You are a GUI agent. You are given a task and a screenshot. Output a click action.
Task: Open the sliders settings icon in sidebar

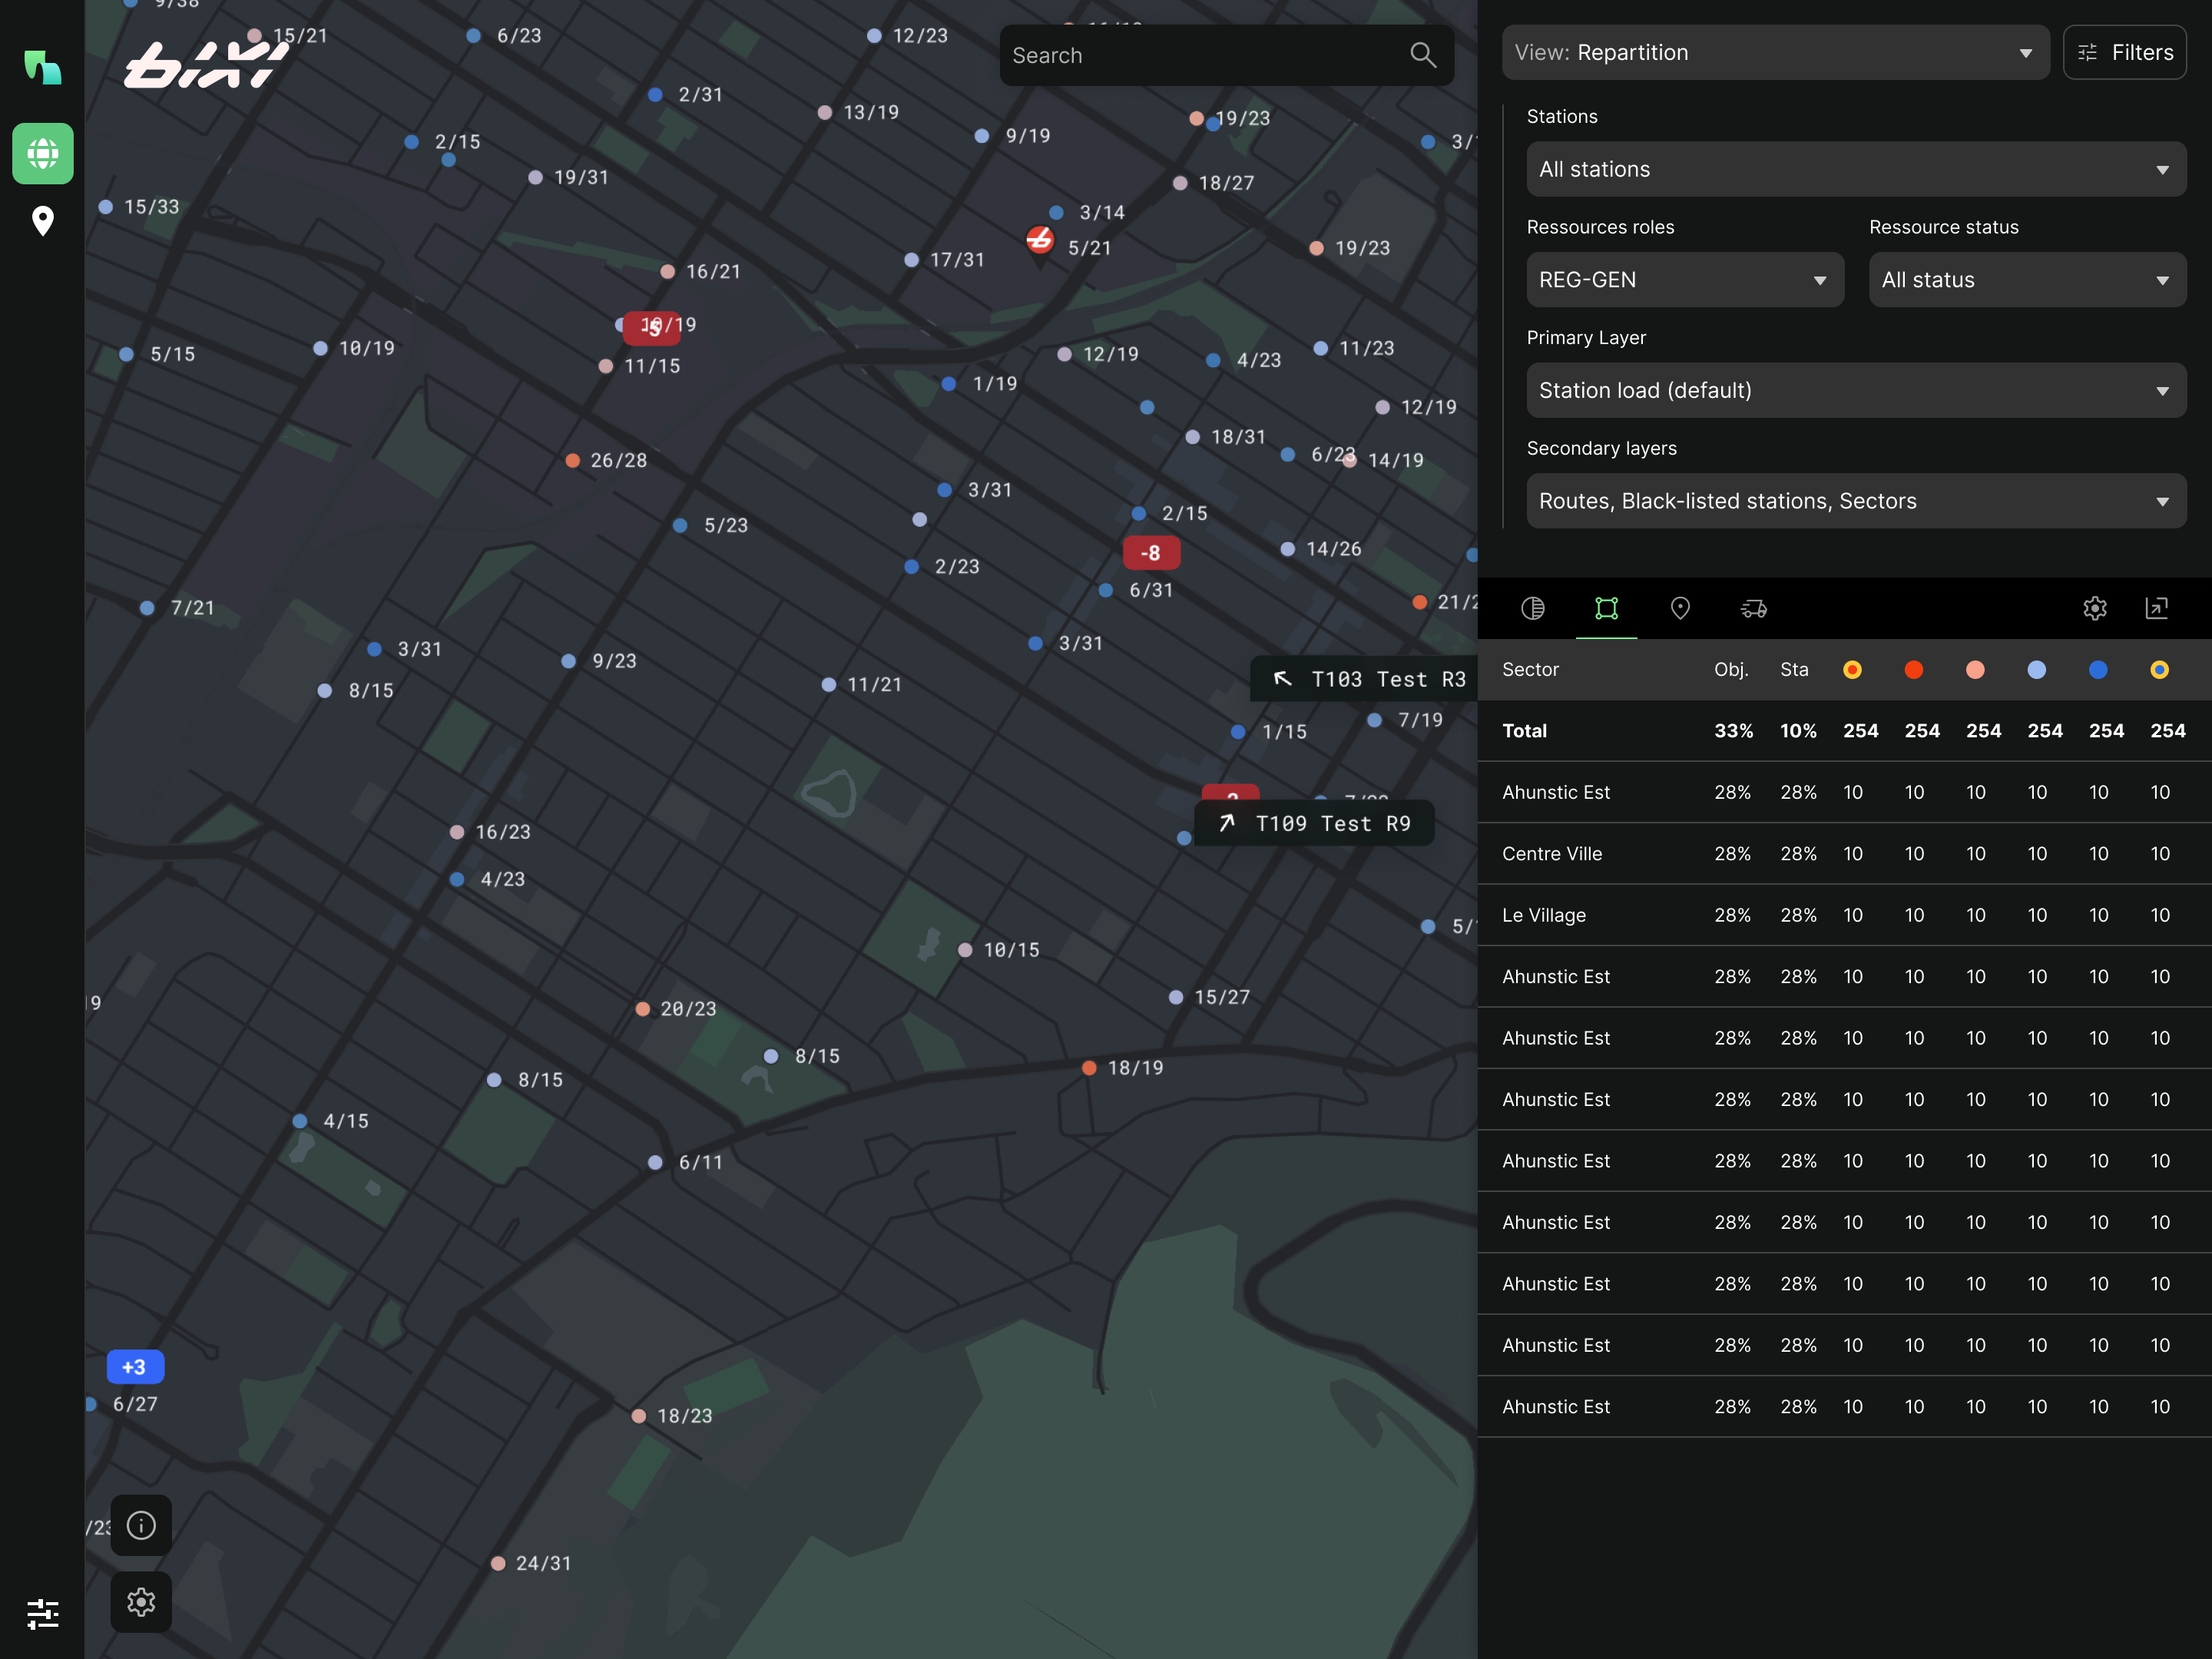42,1613
